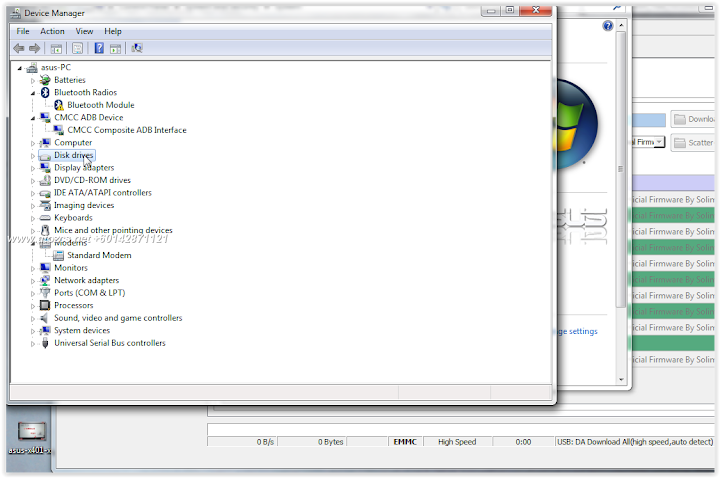
Task: Select the Sound controllers speaker icon
Action: pyautogui.click(x=45, y=318)
